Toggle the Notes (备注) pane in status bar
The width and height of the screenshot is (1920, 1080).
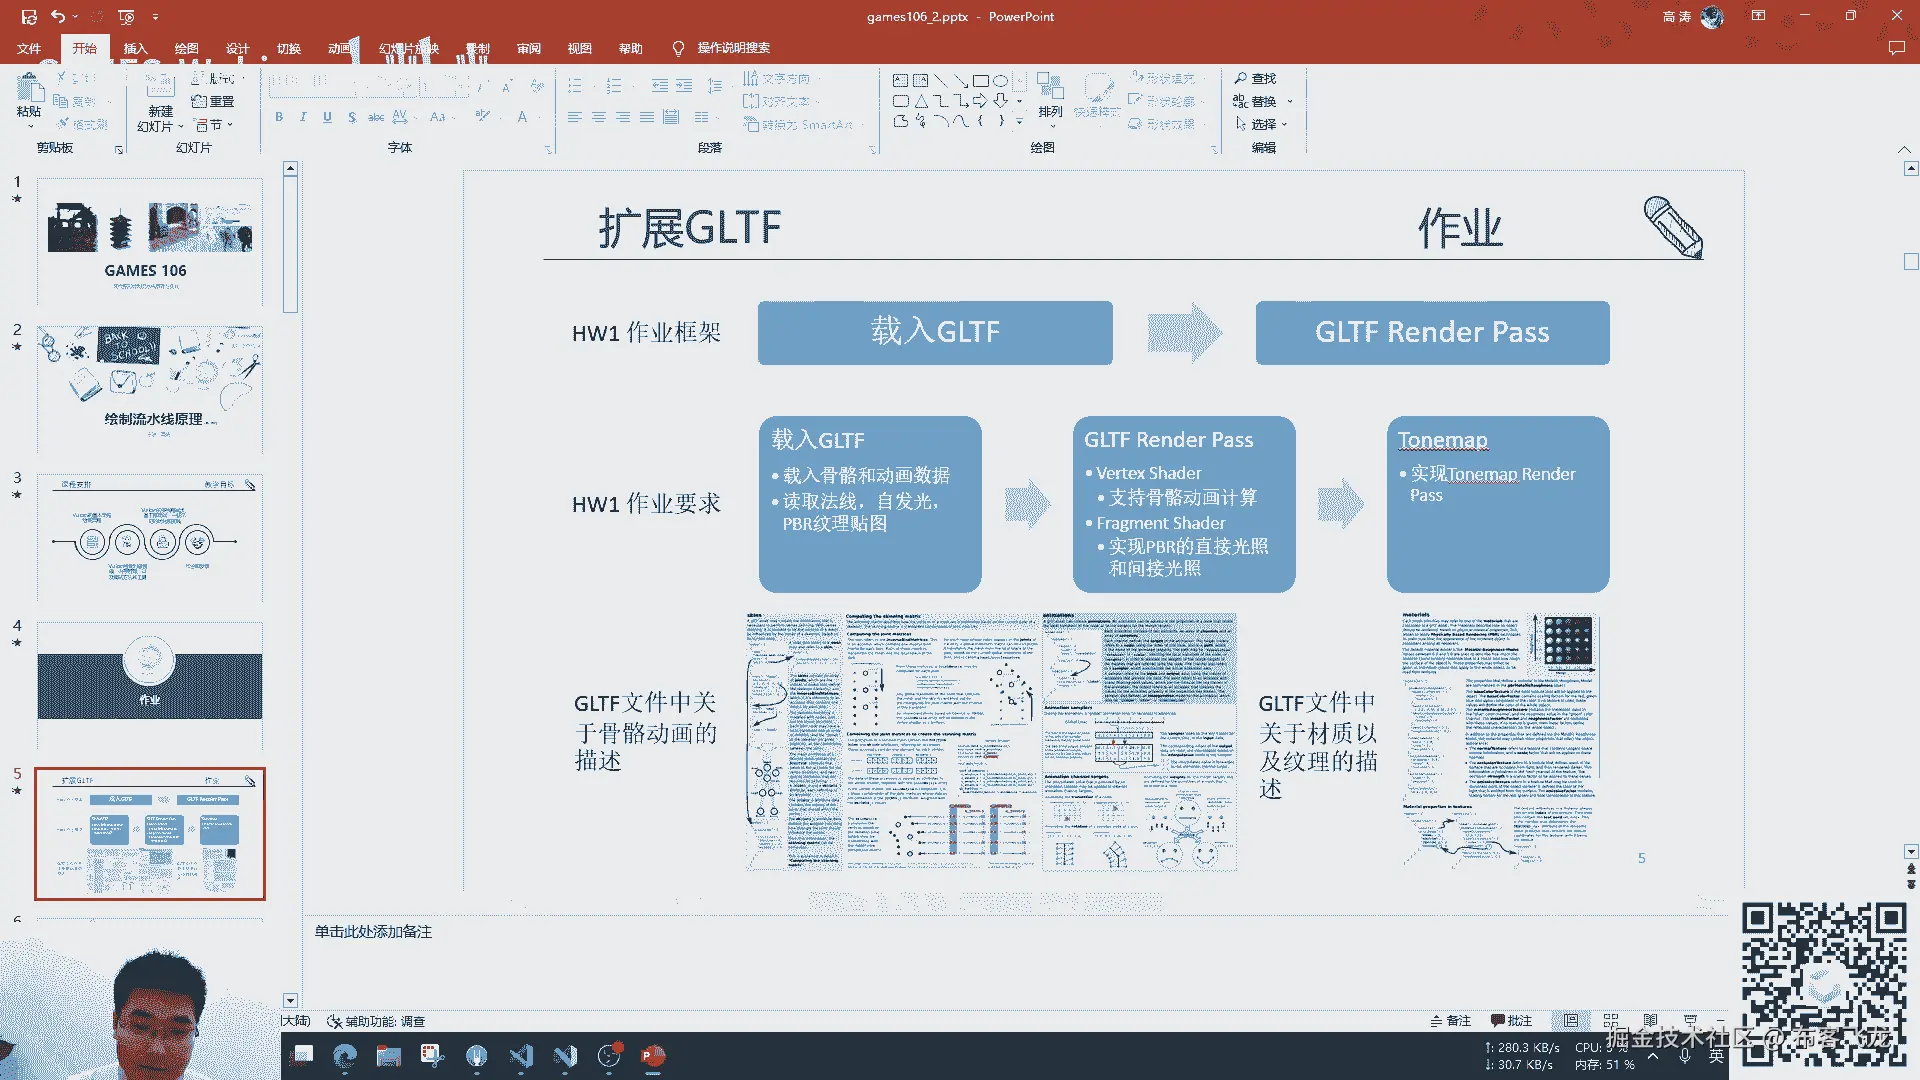(x=1451, y=1021)
